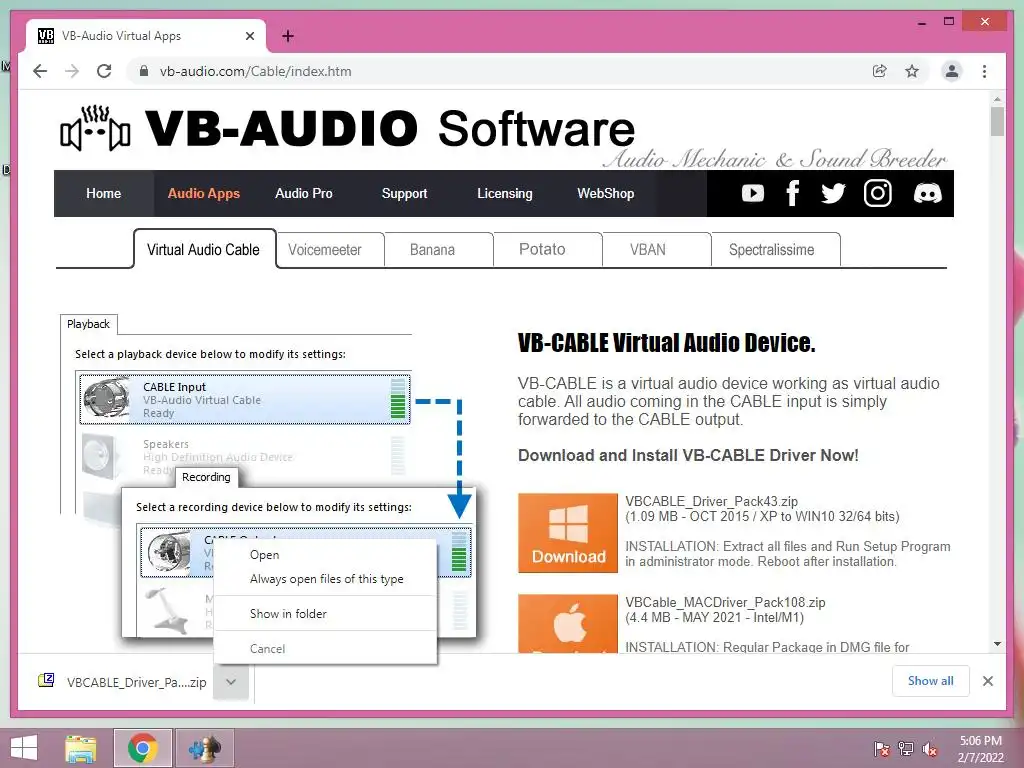Open WebShop navigation item
1024x768 pixels.
click(605, 193)
